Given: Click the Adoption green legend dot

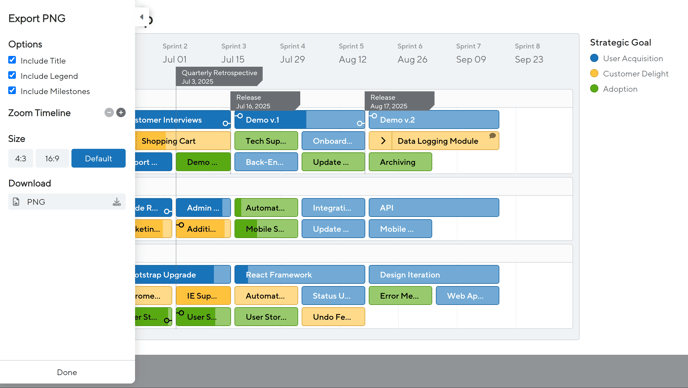Looking at the screenshot, I should click(x=594, y=89).
